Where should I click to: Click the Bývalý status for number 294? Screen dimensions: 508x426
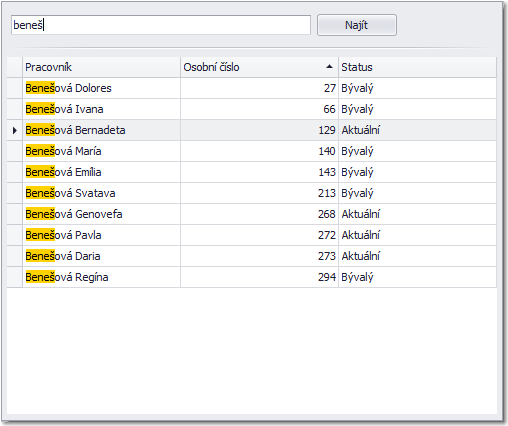pyautogui.click(x=357, y=277)
